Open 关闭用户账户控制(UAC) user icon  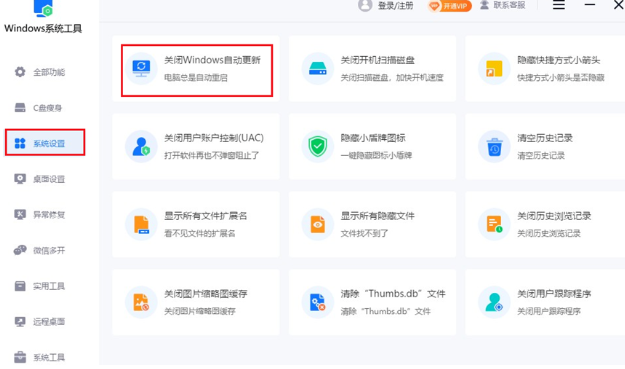click(x=141, y=146)
